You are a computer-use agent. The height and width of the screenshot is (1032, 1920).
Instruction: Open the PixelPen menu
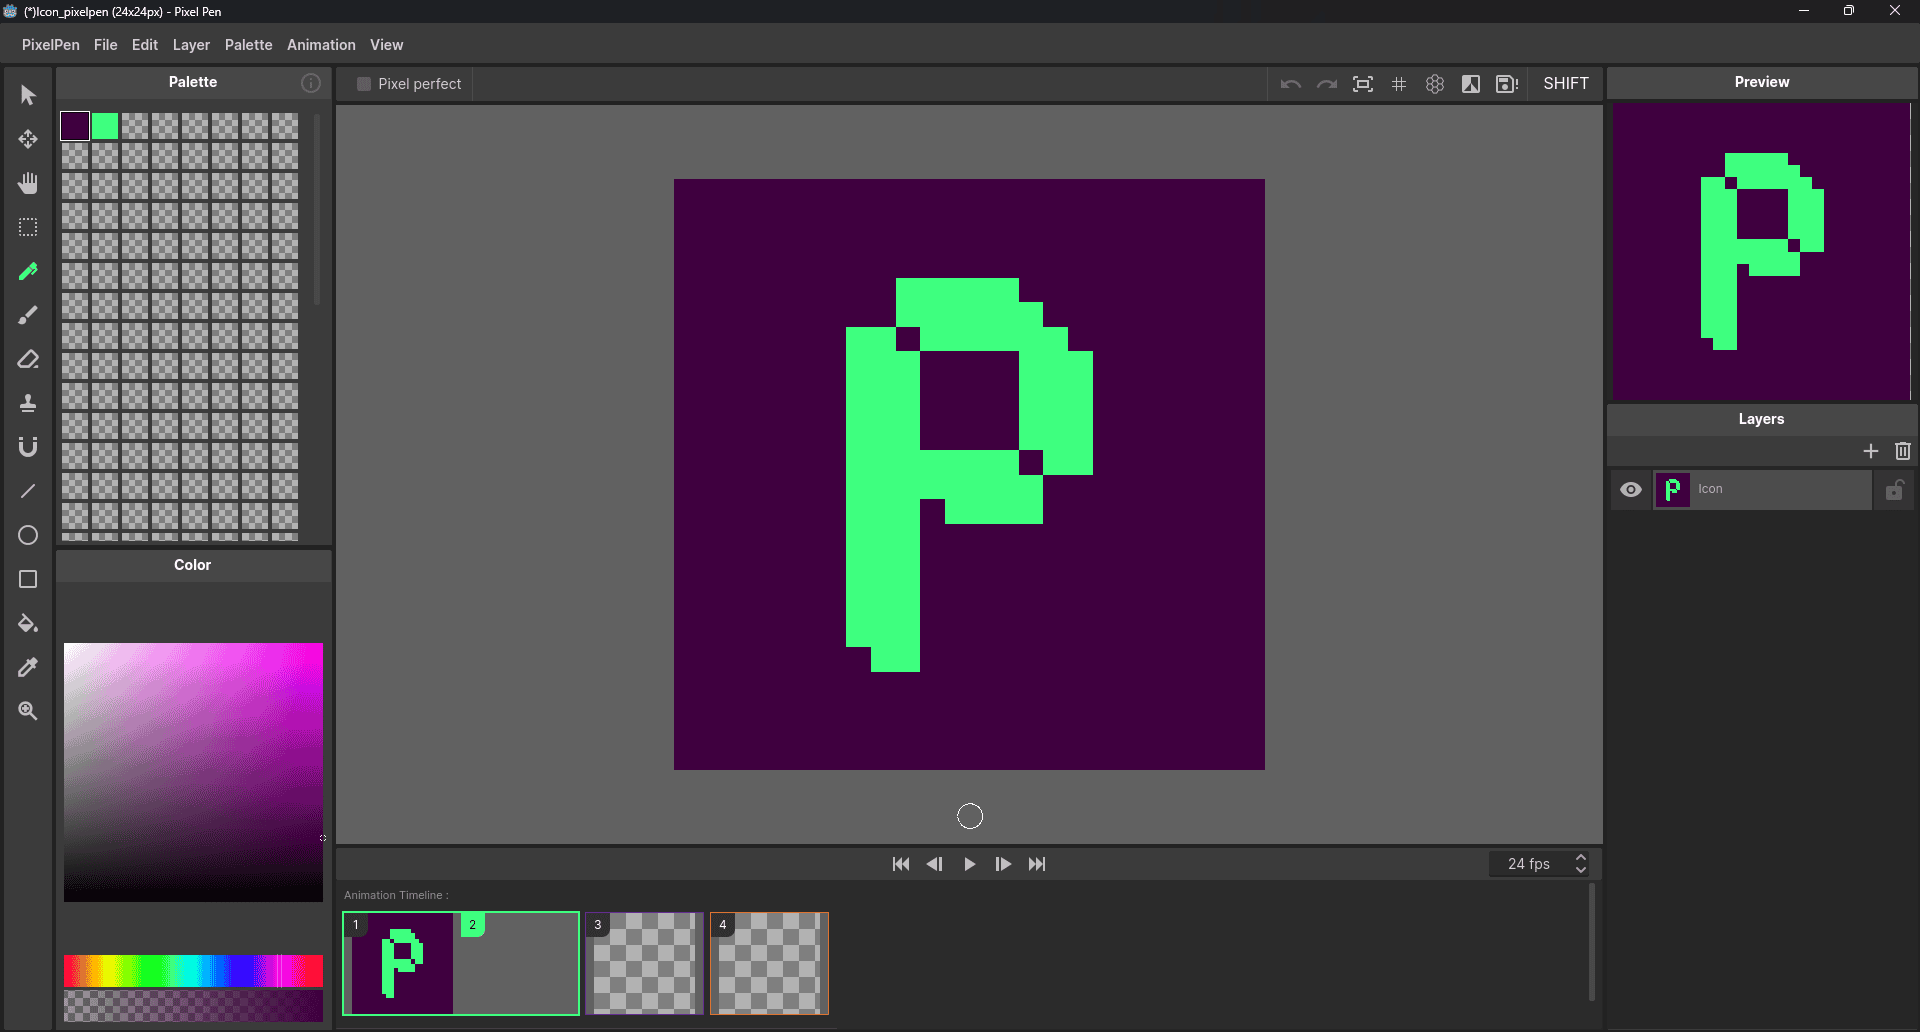tap(51, 45)
